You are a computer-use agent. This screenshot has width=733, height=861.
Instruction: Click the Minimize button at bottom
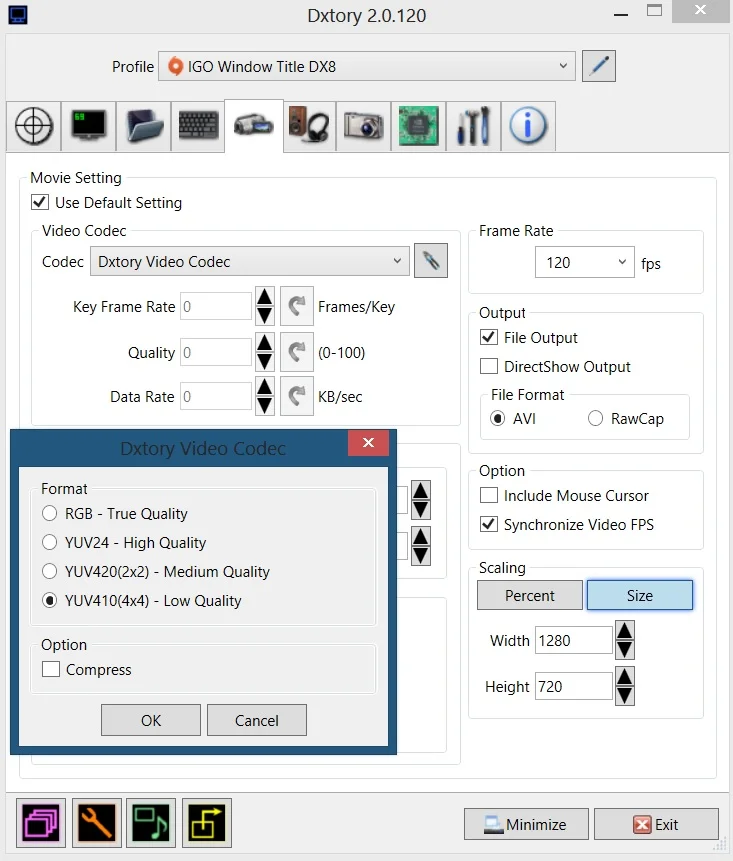526,824
